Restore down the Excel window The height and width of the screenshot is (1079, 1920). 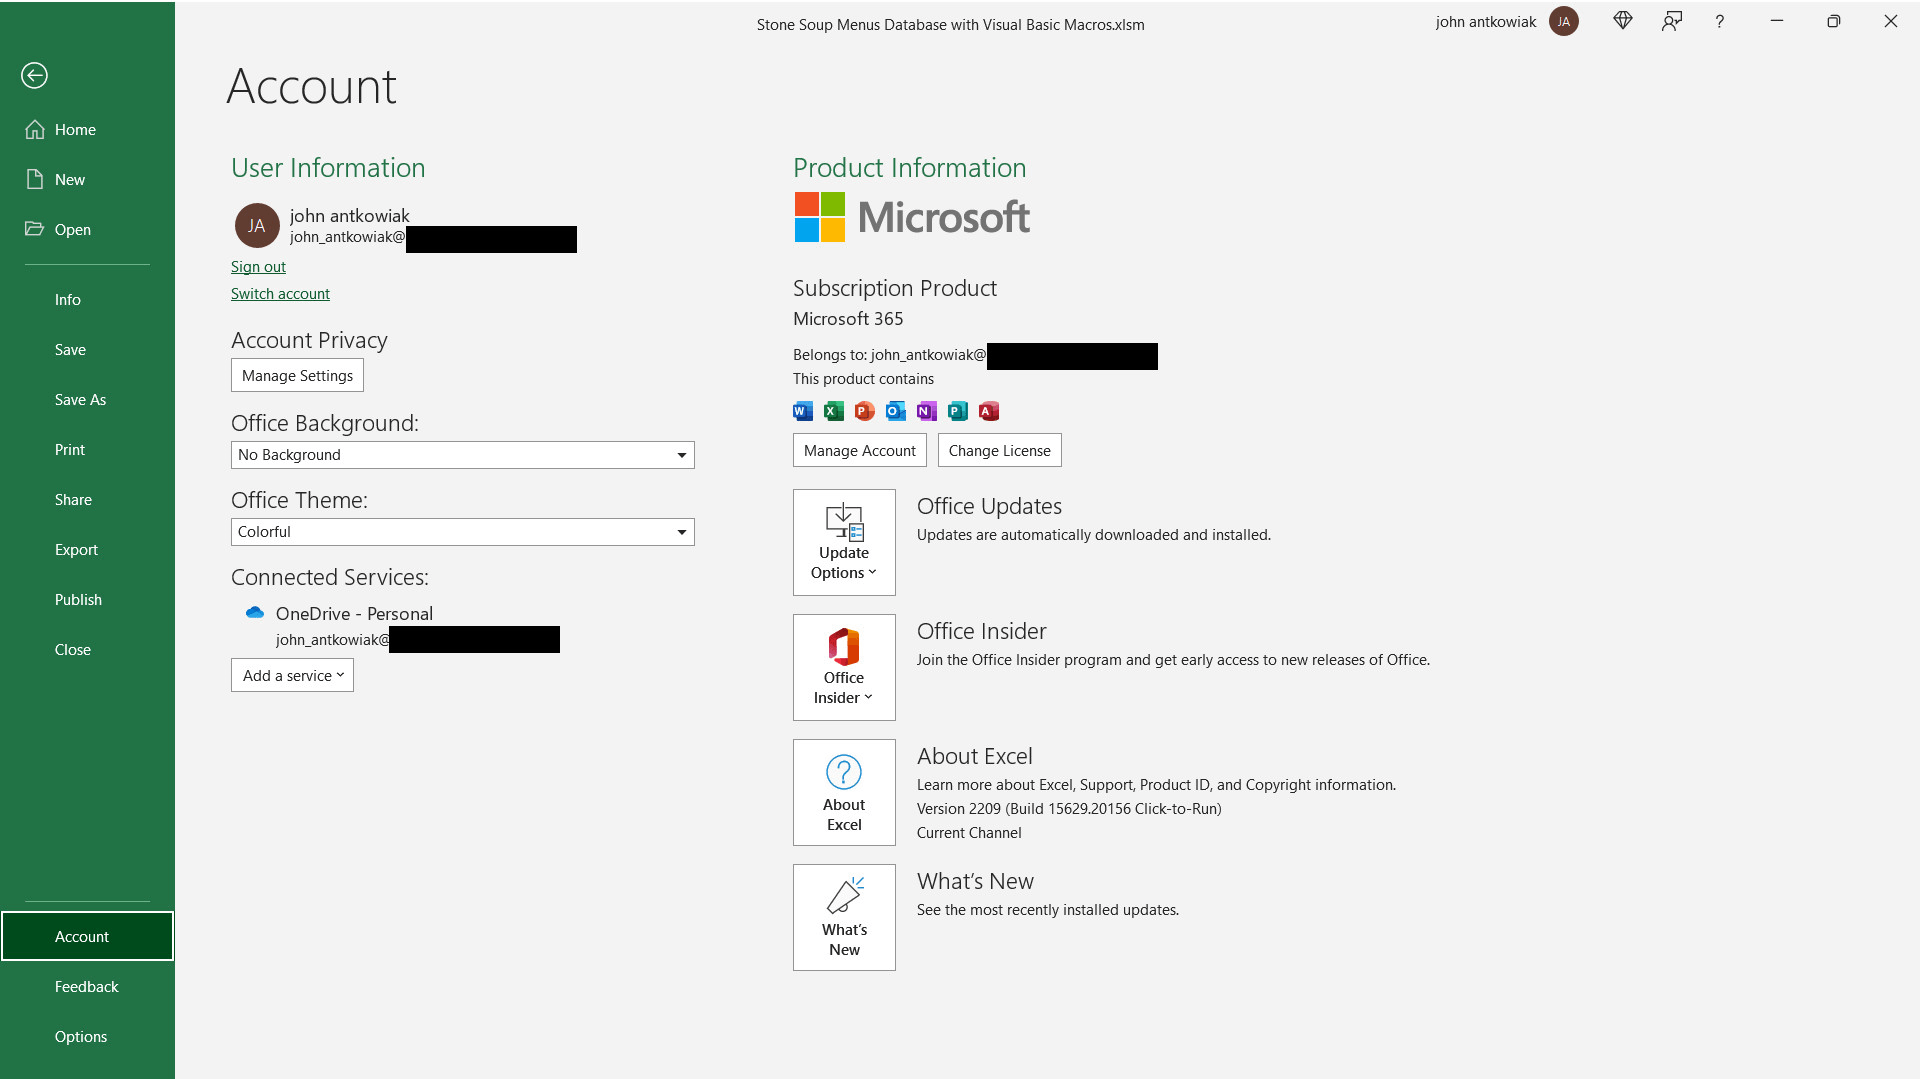pyautogui.click(x=1834, y=21)
